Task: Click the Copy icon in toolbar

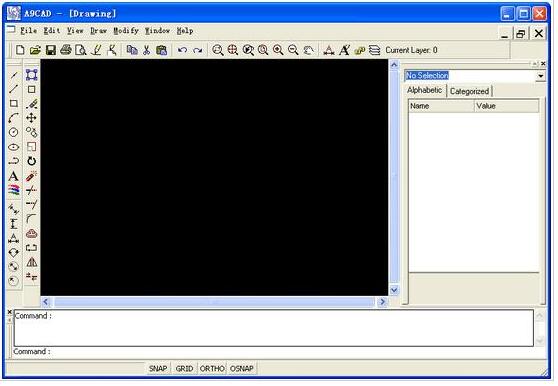Action: click(x=132, y=50)
